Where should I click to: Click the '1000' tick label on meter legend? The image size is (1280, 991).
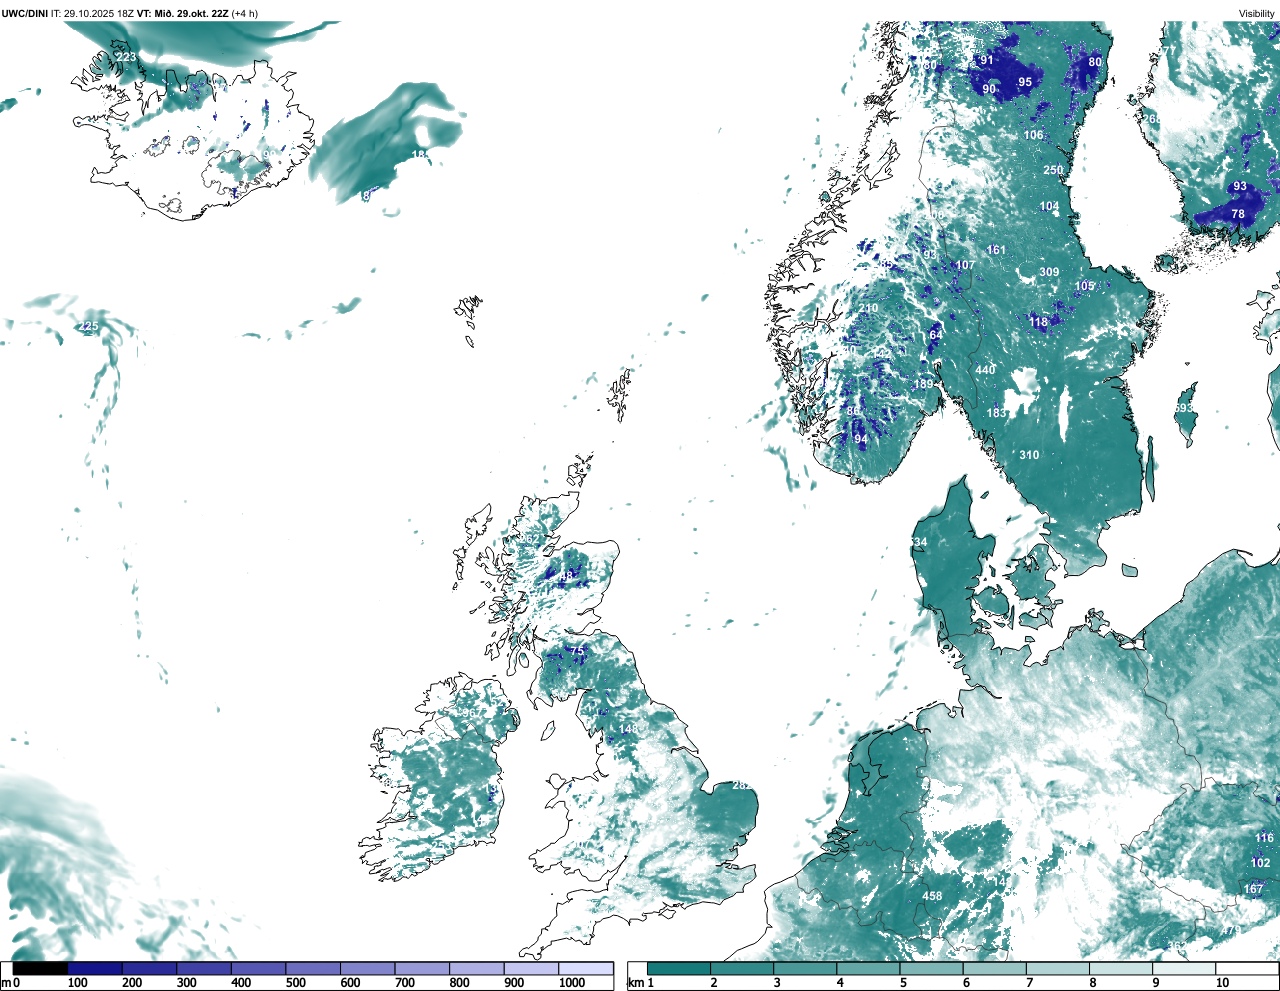pos(572,983)
